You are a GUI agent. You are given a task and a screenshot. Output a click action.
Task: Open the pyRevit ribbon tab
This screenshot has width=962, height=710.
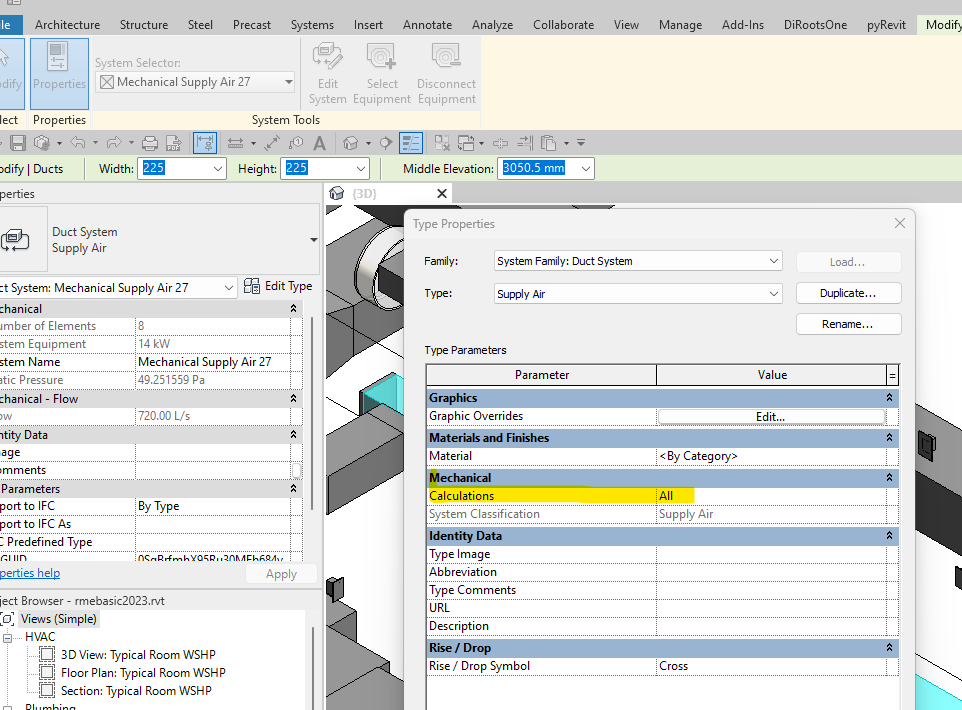[x=886, y=25]
